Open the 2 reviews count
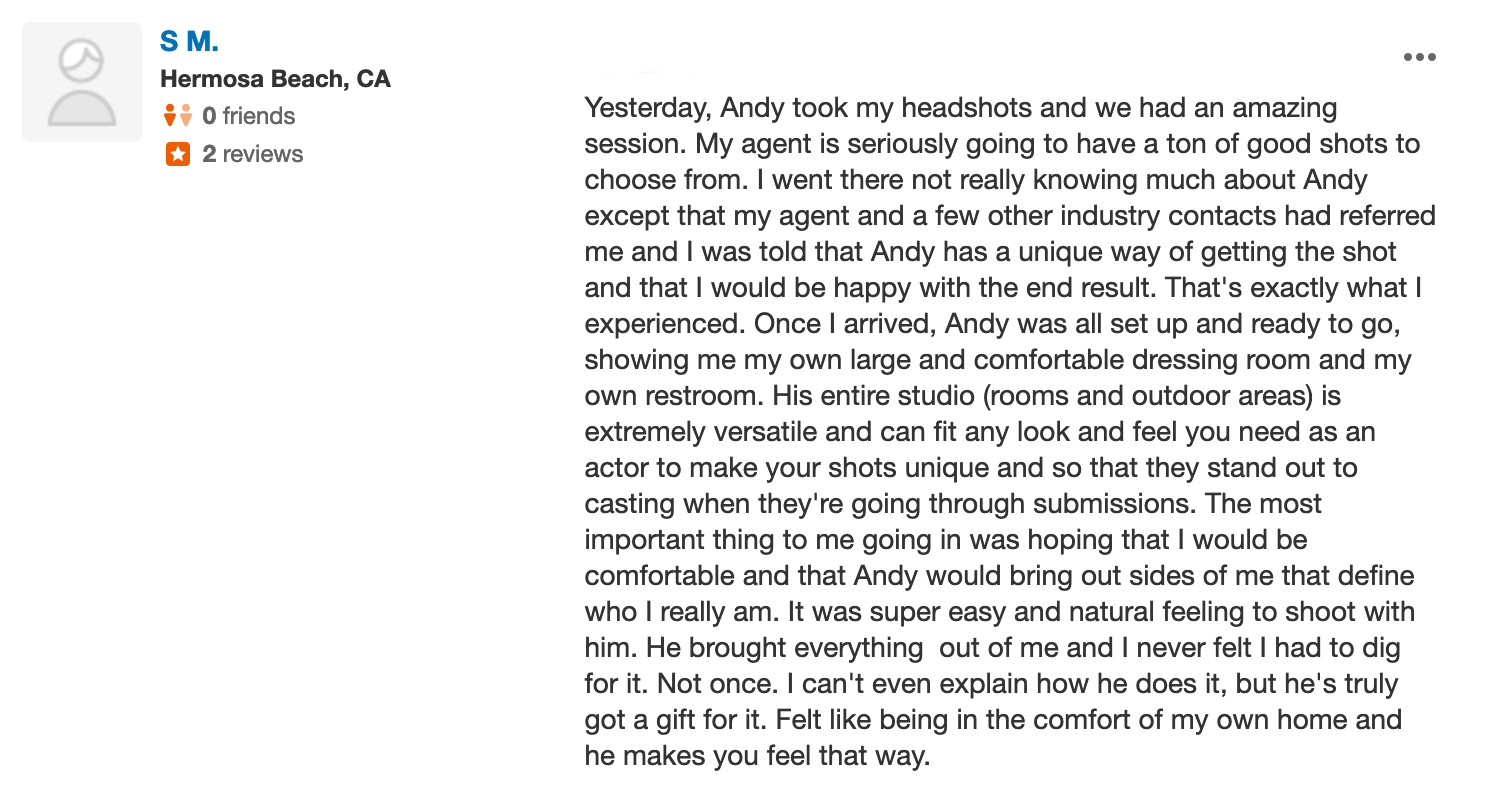The image size is (1490, 806). 253,154
